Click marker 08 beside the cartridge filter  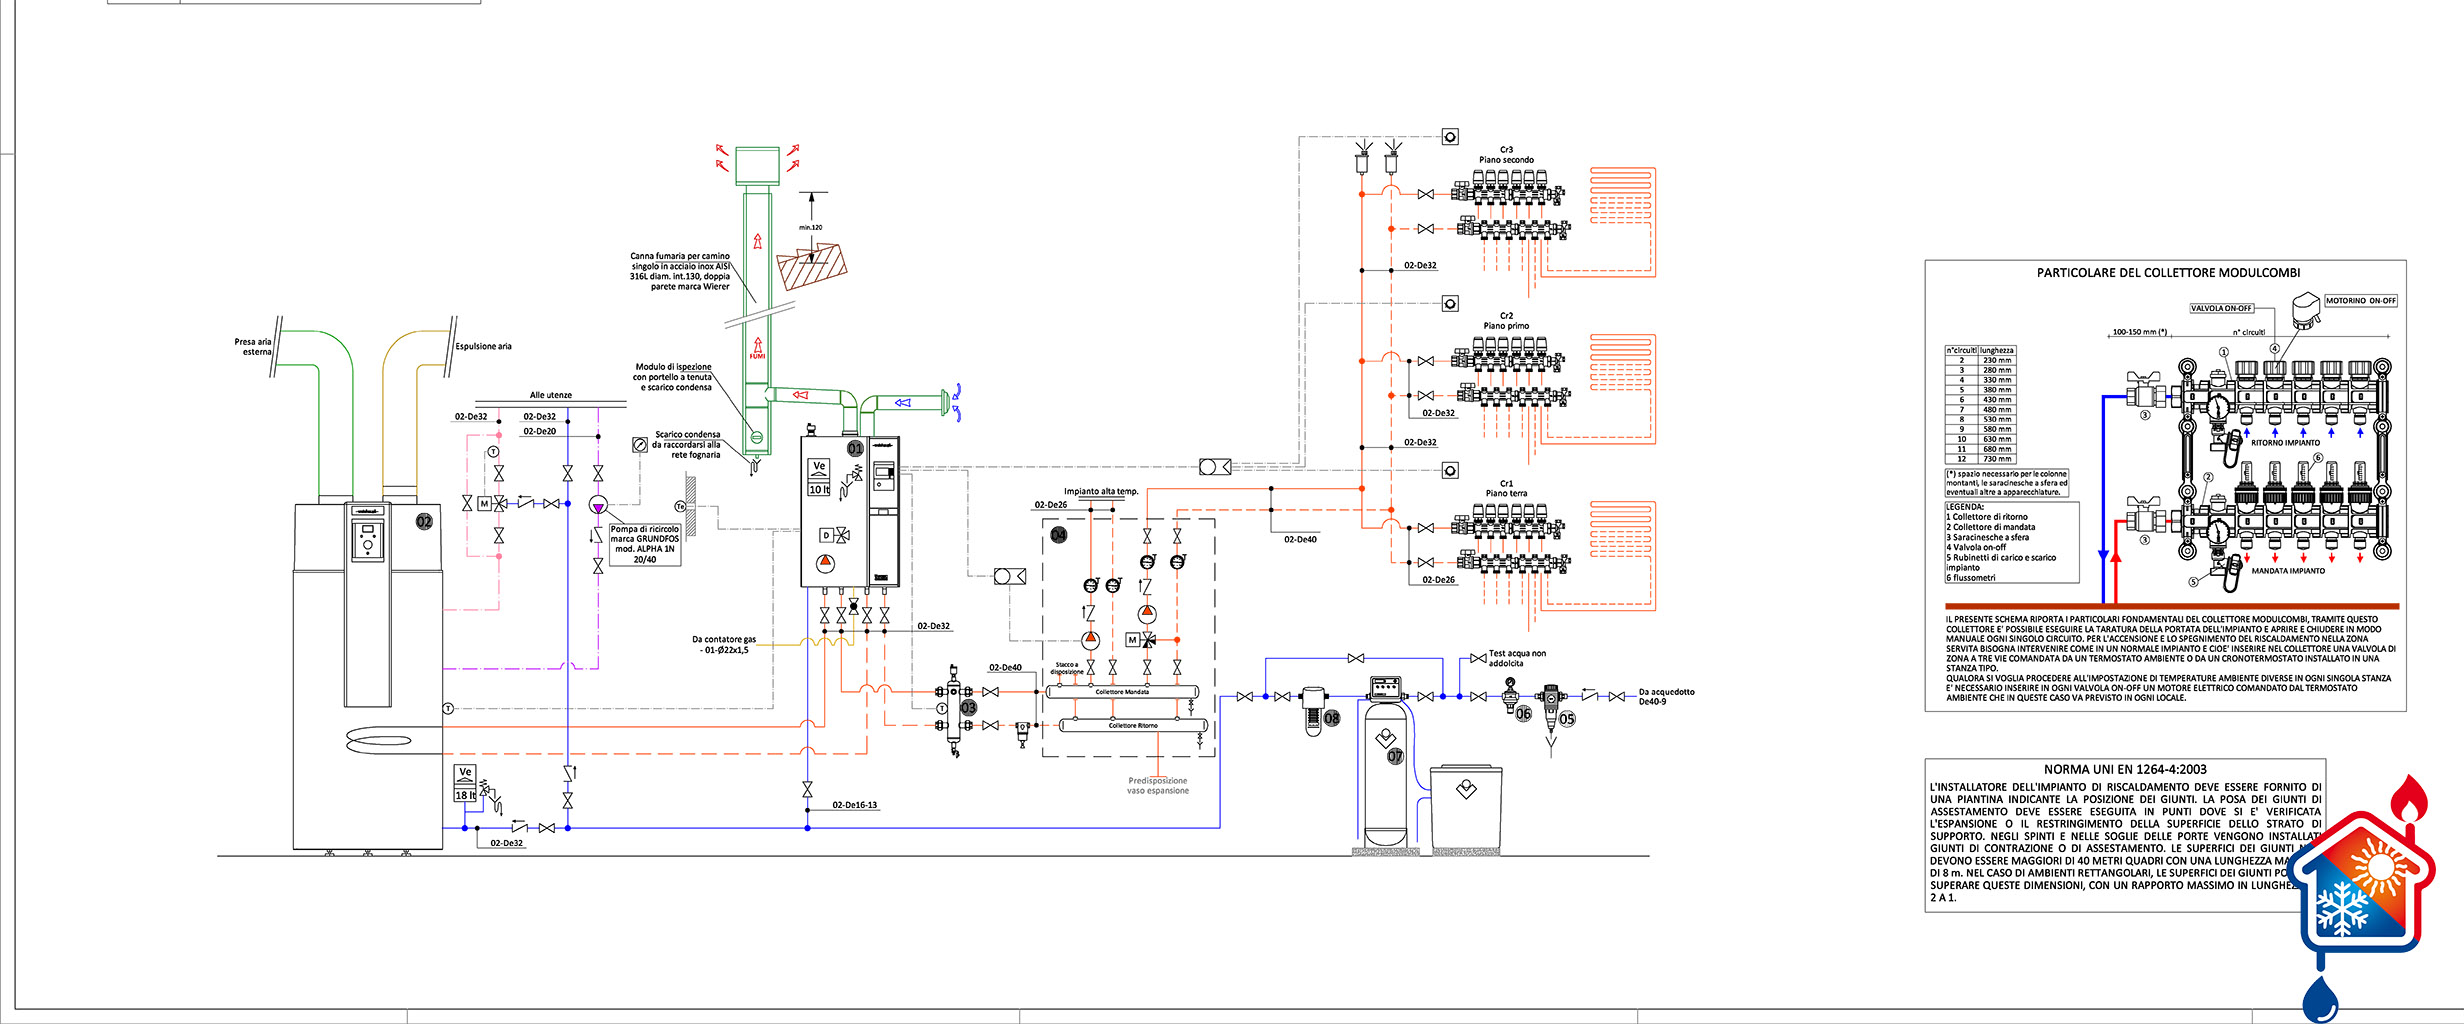point(1332,718)
